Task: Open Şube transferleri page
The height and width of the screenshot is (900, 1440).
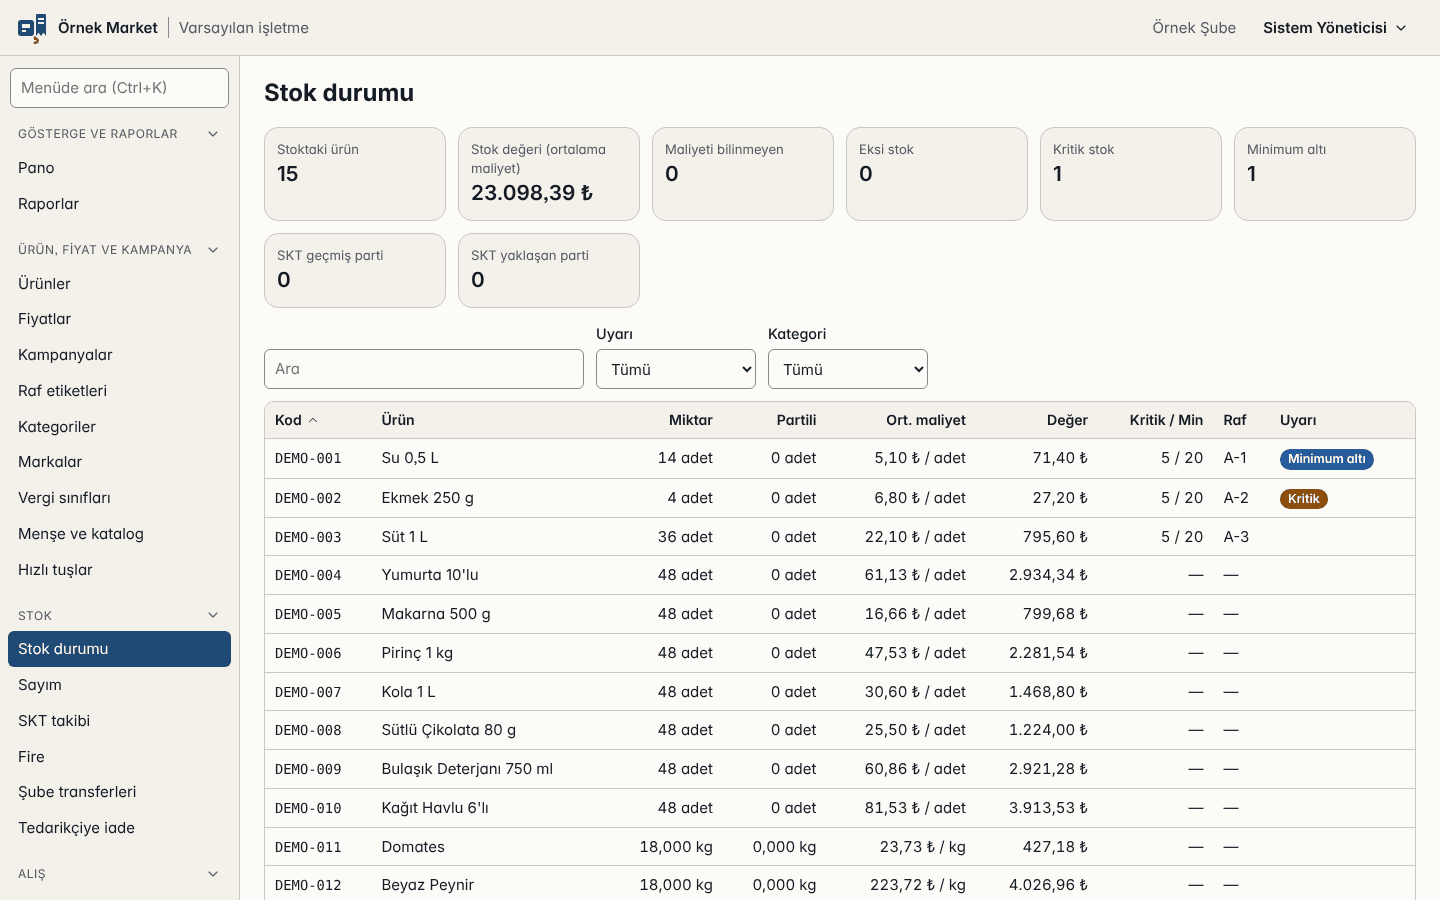Action: click(x=119, y=792)
